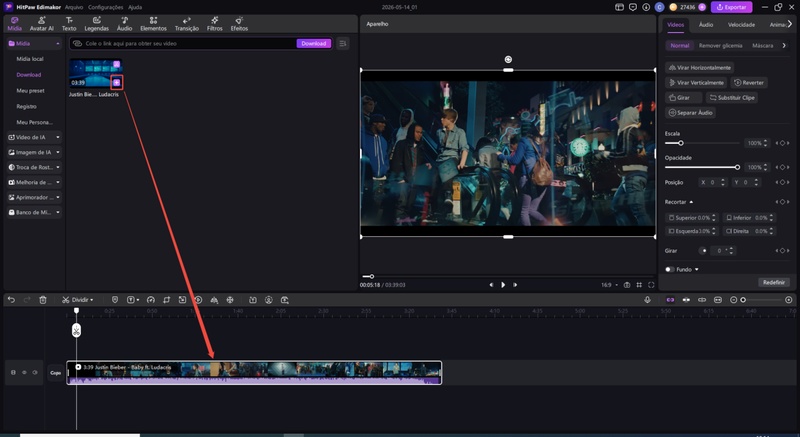Viewport: 800px width, 437px height.
Task: Open the Elementos panel
Action: click(153, 24)
